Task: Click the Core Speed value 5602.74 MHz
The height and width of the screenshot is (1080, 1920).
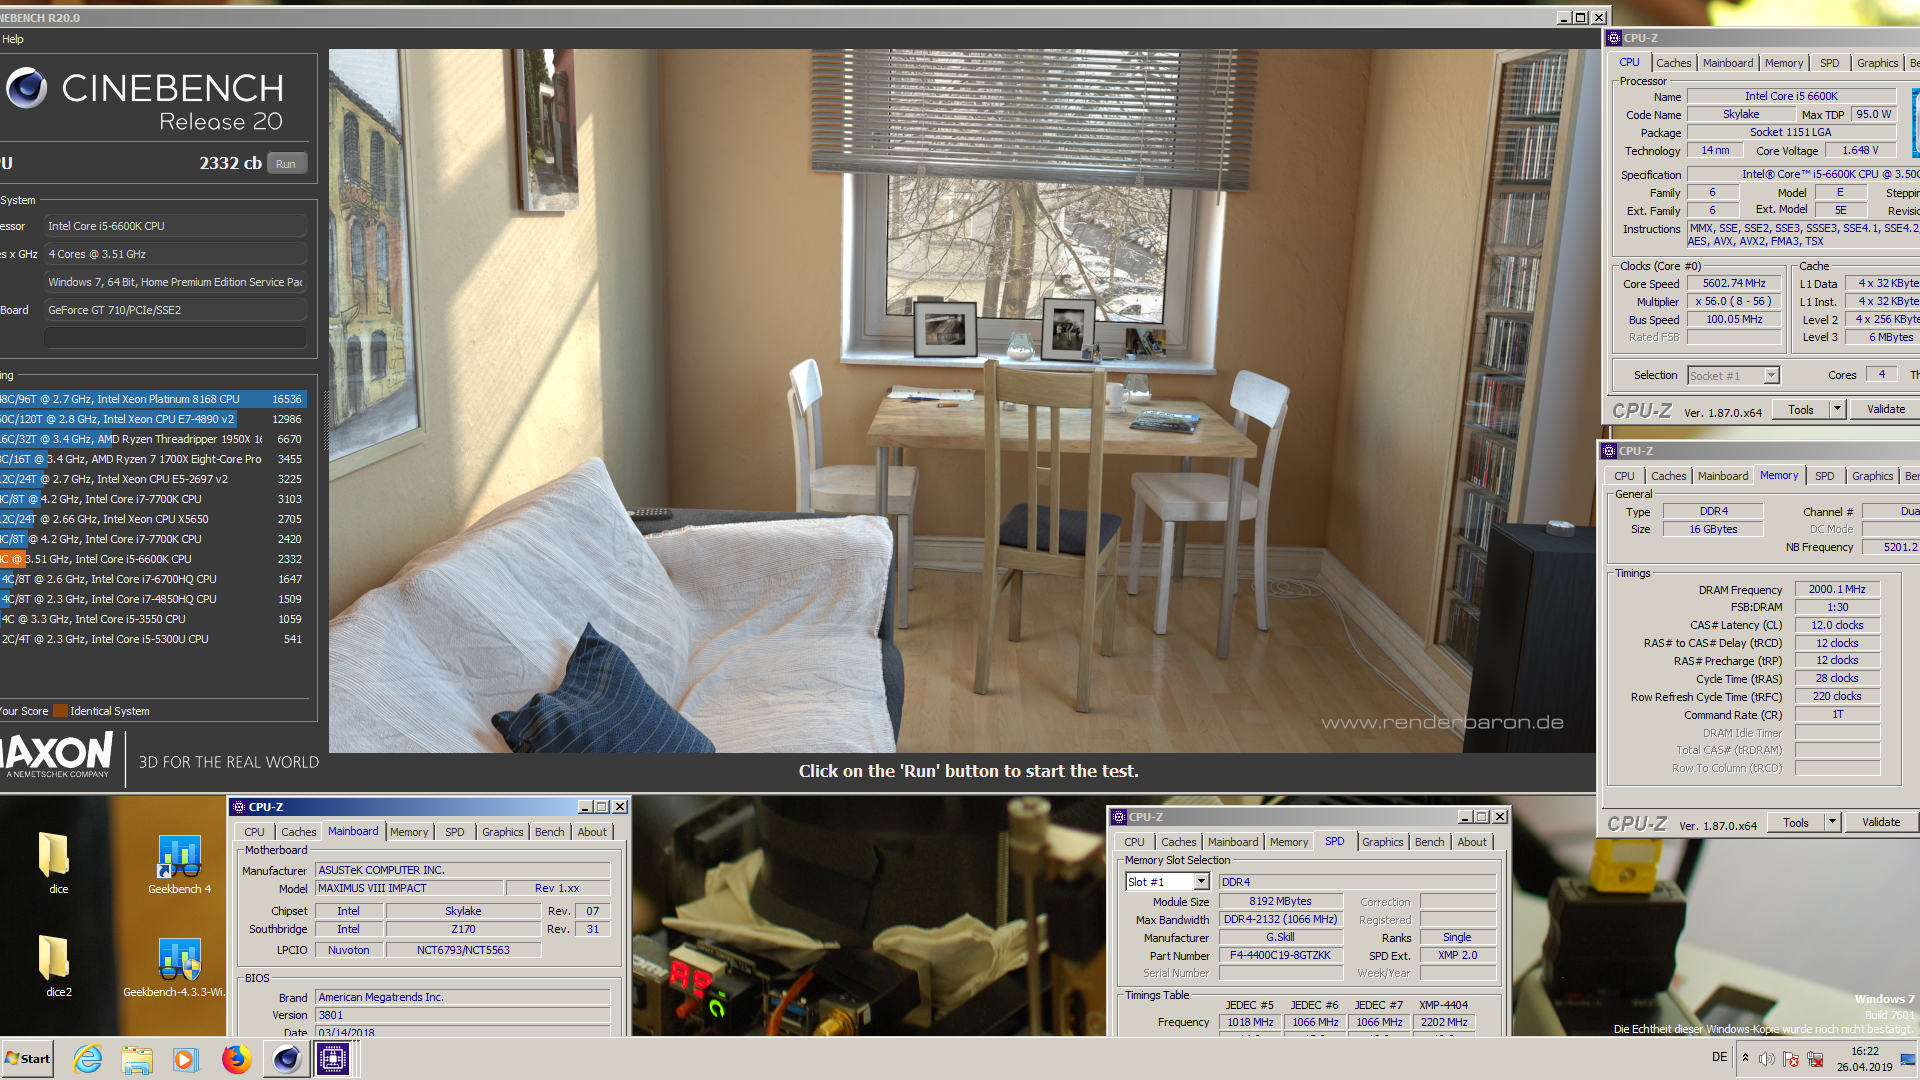Action: coord(1734,284)
